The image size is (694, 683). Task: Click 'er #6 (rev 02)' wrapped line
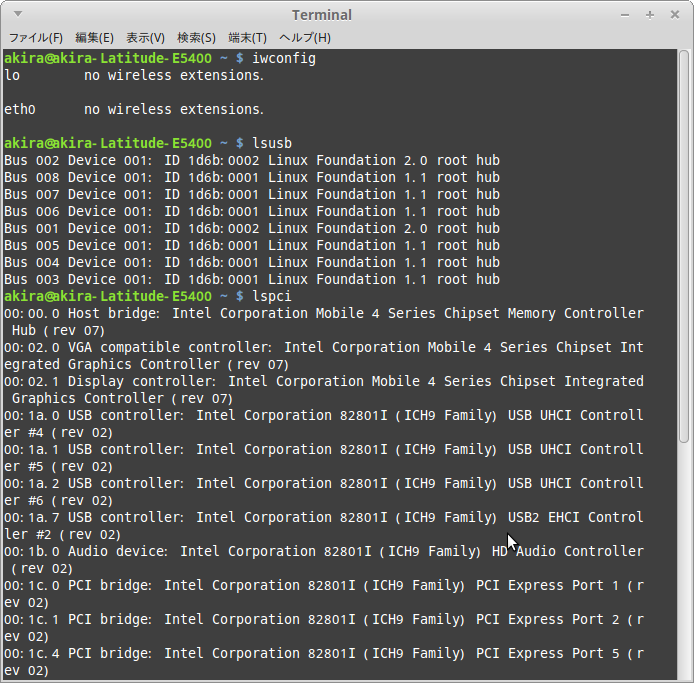coord(58,501)
